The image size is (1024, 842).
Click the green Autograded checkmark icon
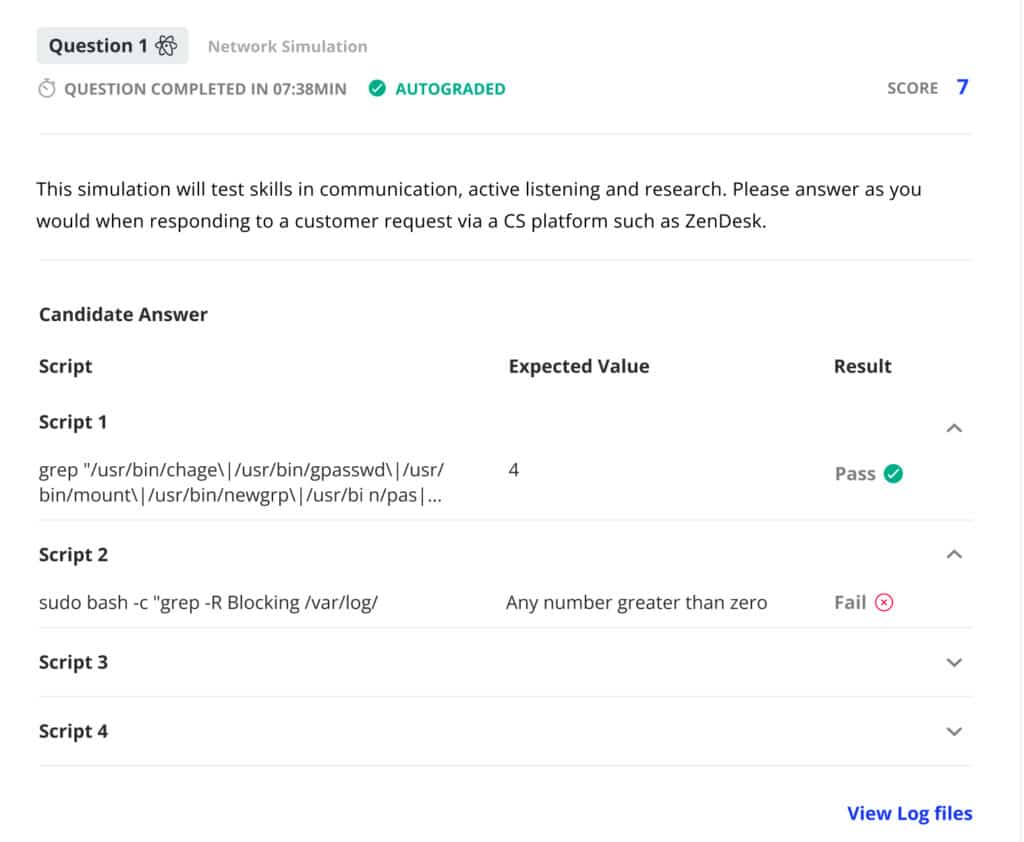pyautogui.click(x=377, y=88)
